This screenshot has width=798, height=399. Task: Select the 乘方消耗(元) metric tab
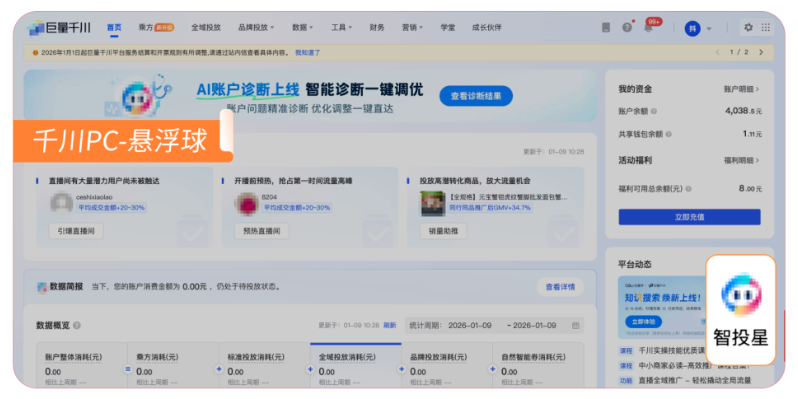point(173,366)
